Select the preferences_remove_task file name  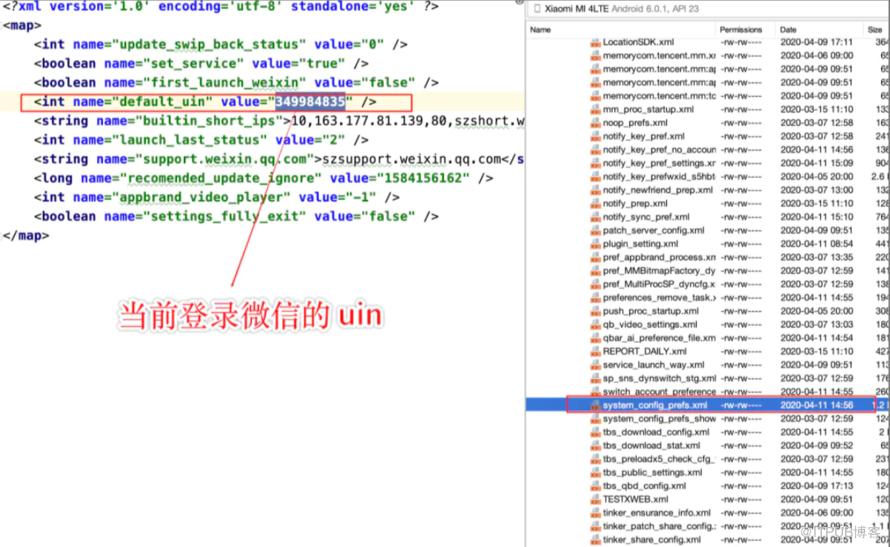pyautogui.click(x=659, y=297)
